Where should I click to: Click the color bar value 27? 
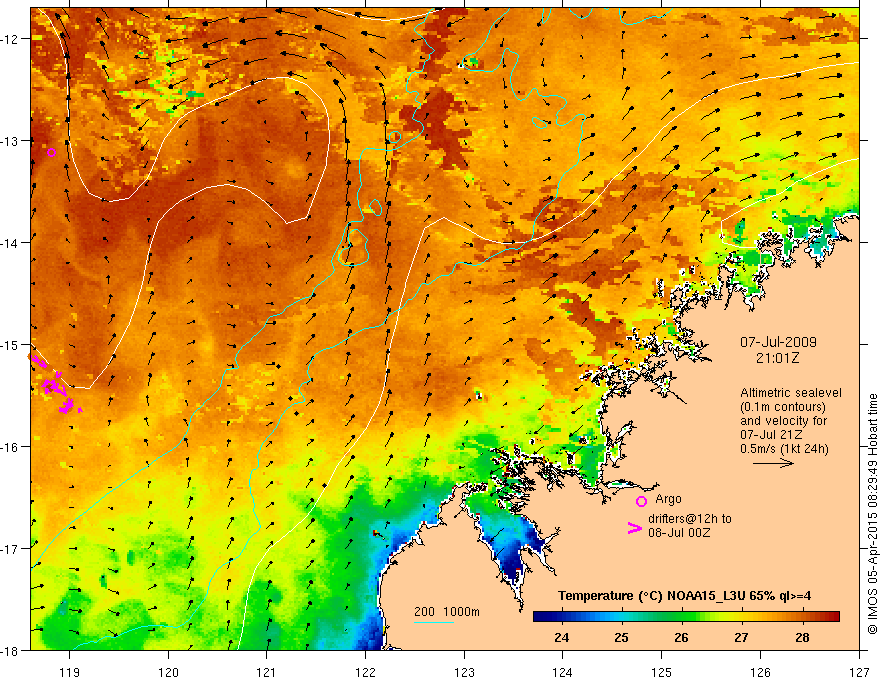click(741, 637)
